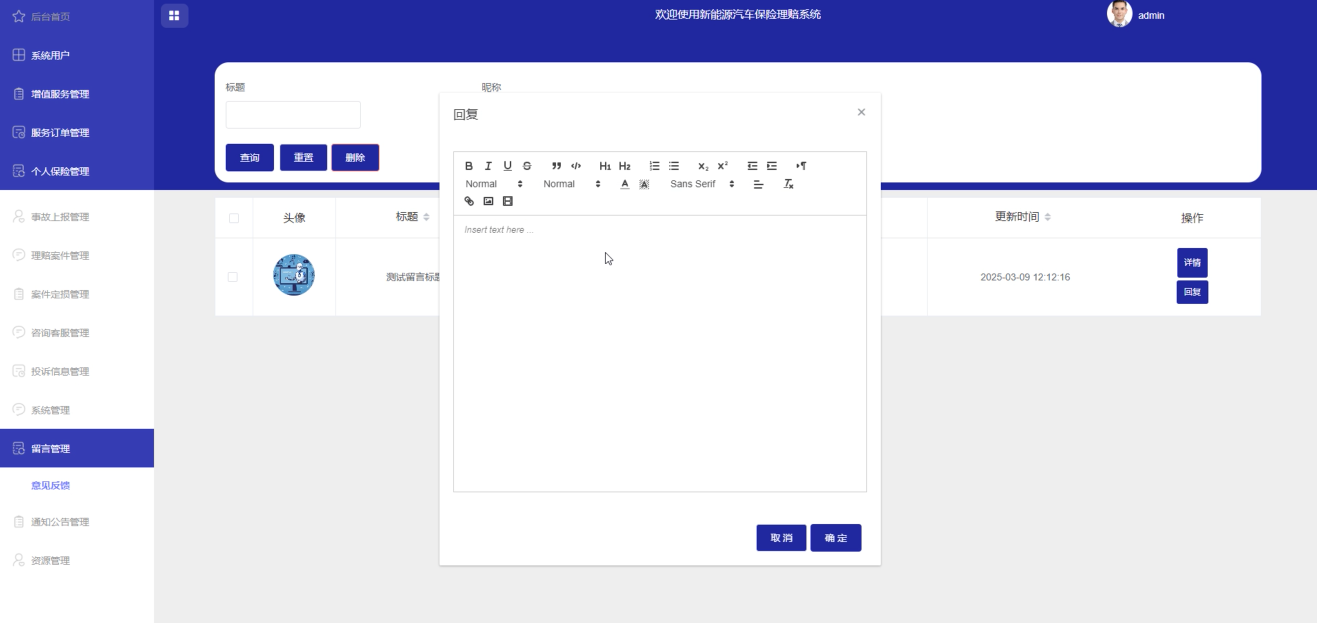Screen dimensions: 1317x623
Task: Expand the 事故上报管理 menu
Action: [77, 217]
